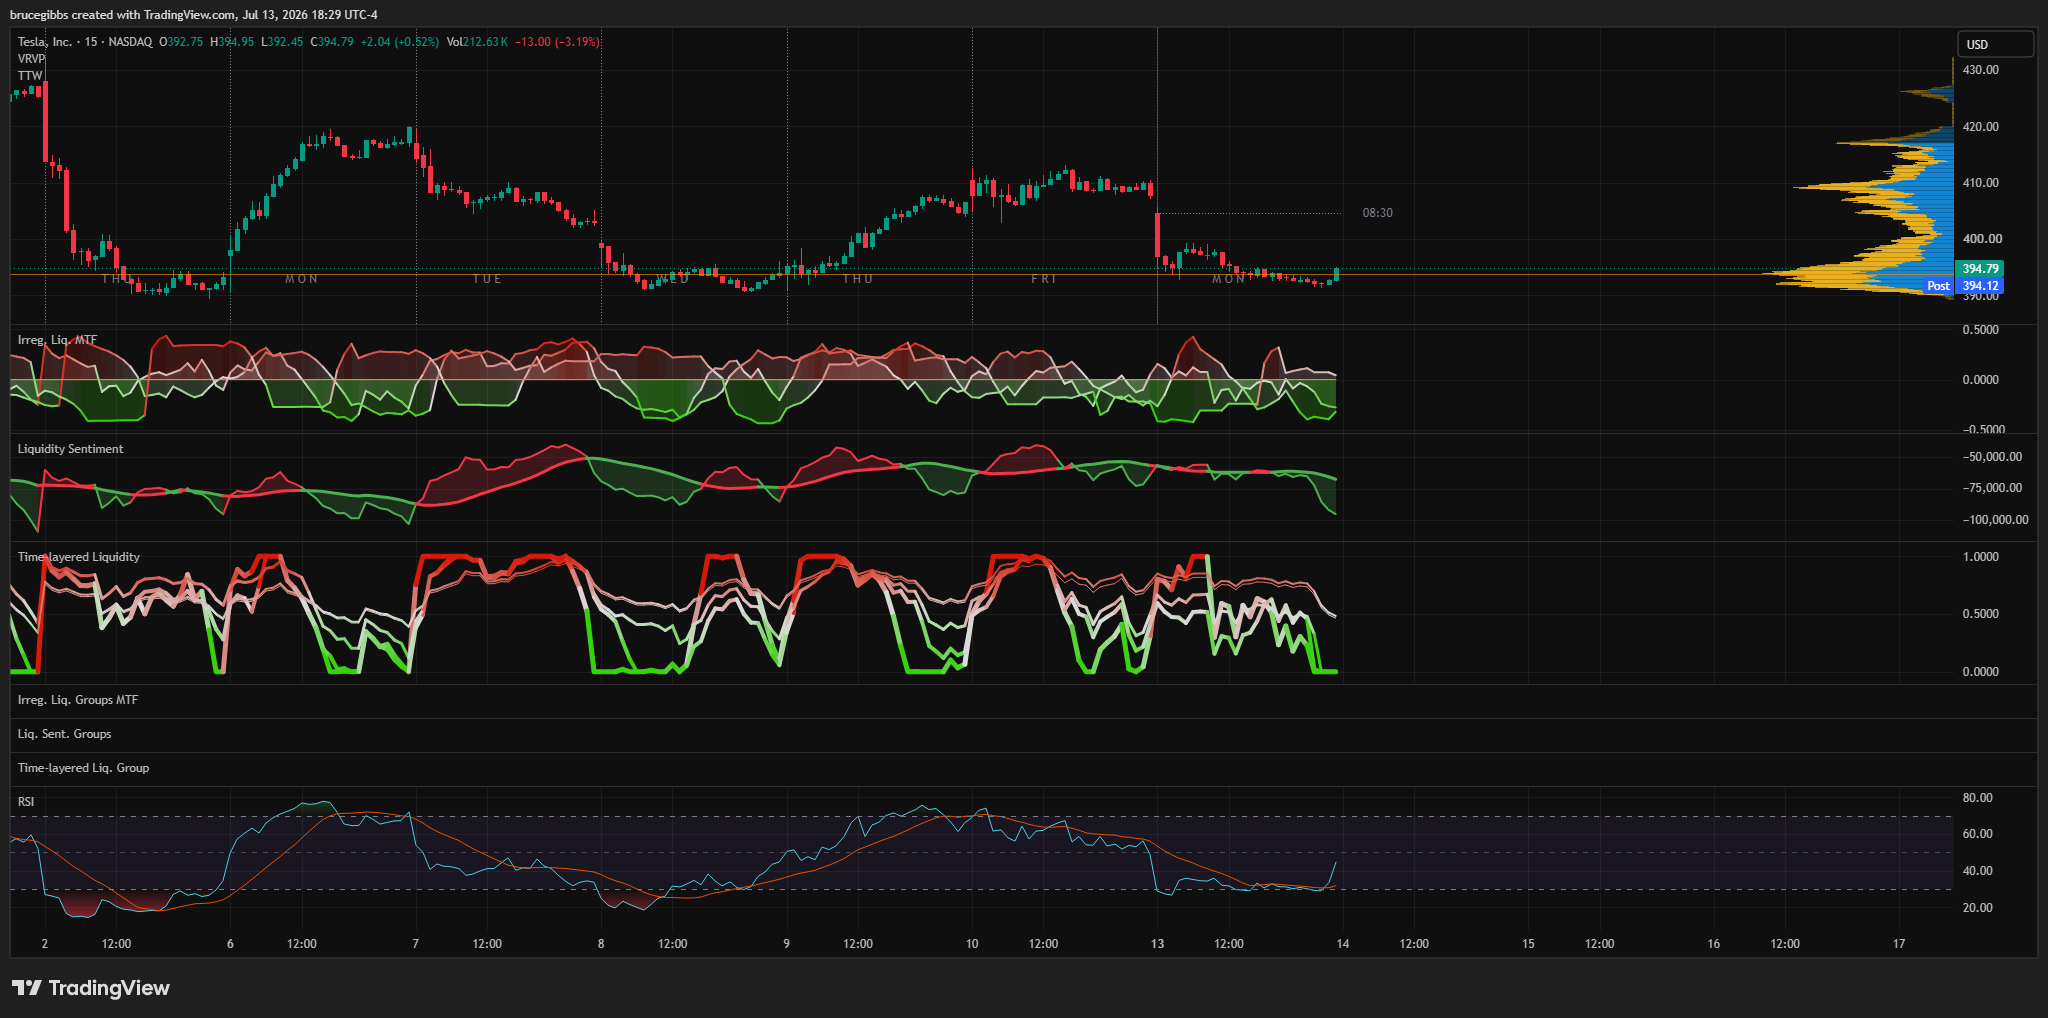Viewport: 2048px width, 1018px height.
Task: Click the 20.00 RSI scale value
Action: 1977,908
